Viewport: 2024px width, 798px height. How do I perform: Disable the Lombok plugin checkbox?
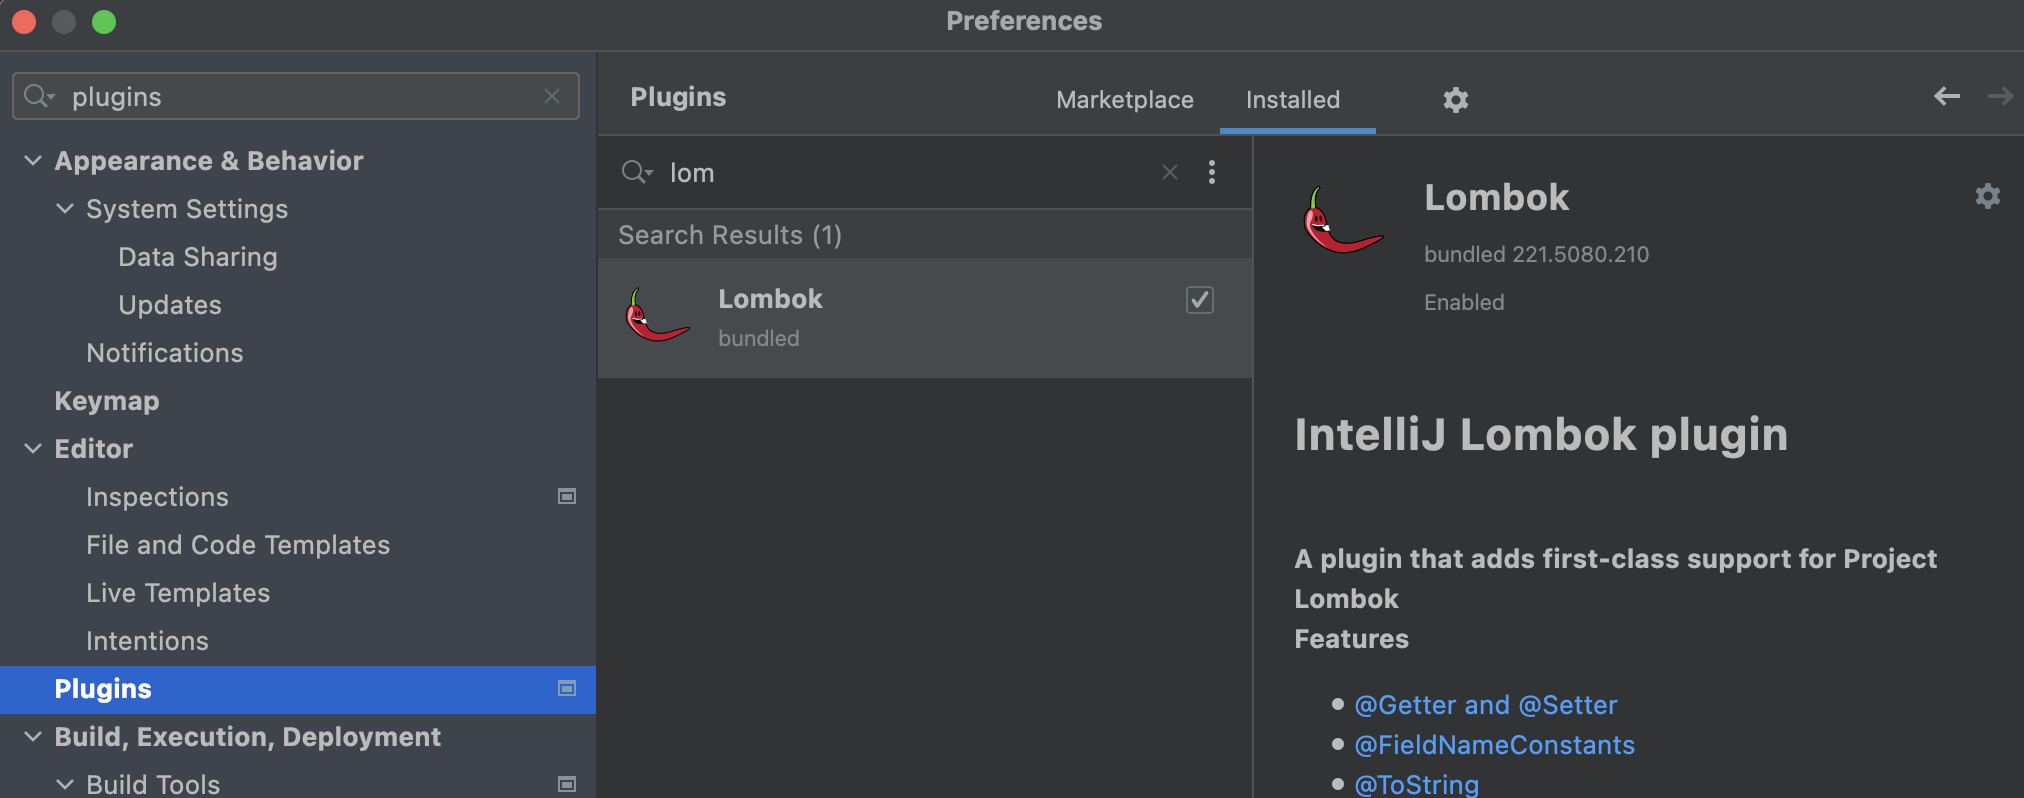[x=1200, y=300]
